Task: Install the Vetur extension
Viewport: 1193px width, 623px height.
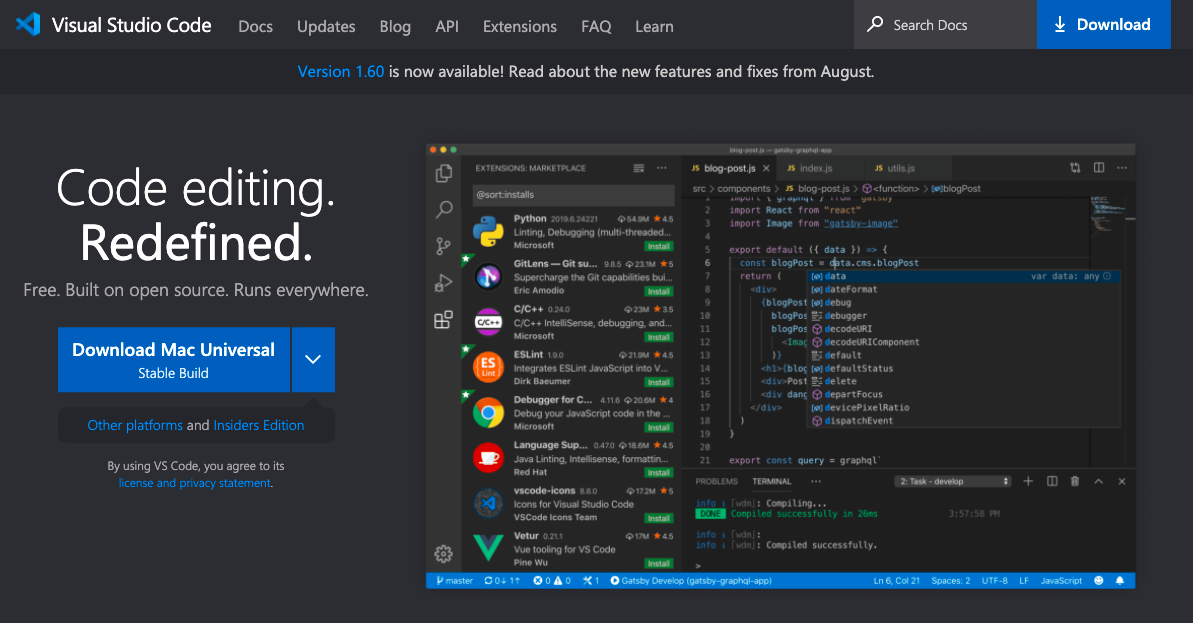Action: click(x=658, y=564)
